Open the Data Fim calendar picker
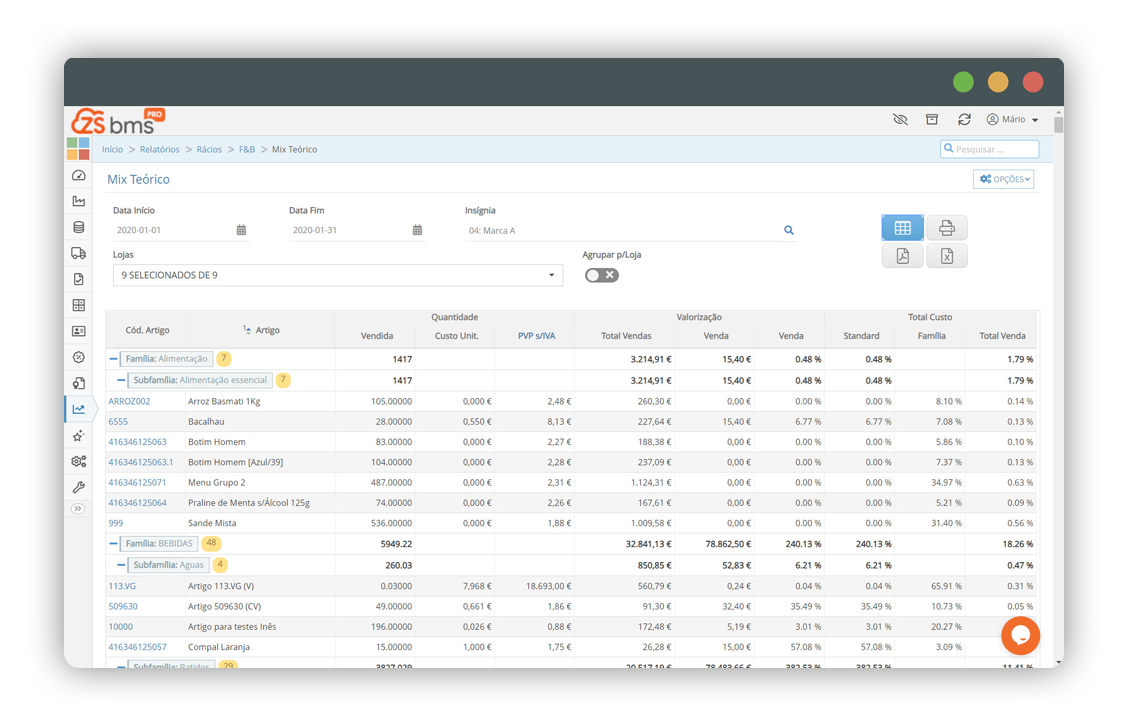Viewport: 1128px width, 726px height. [x=417, y=230]
